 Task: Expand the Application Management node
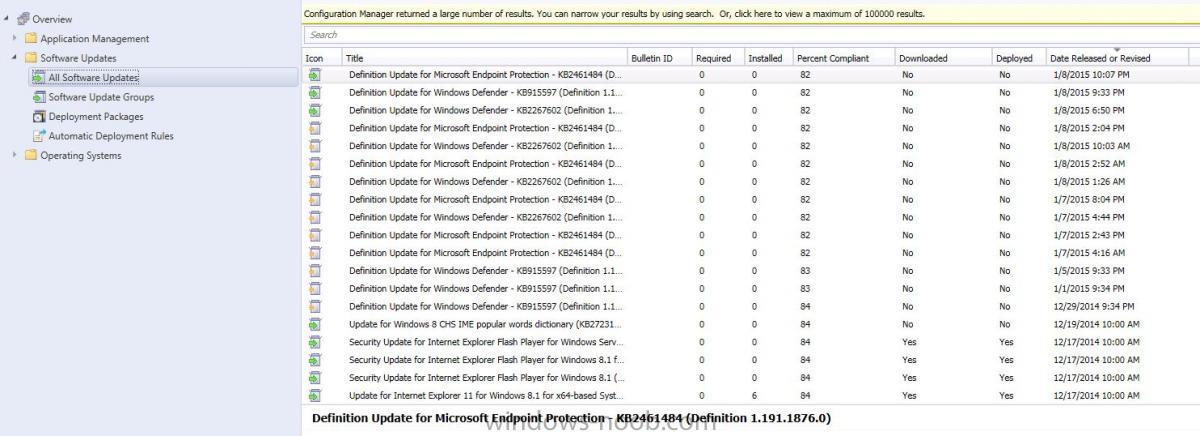[15, 38]
